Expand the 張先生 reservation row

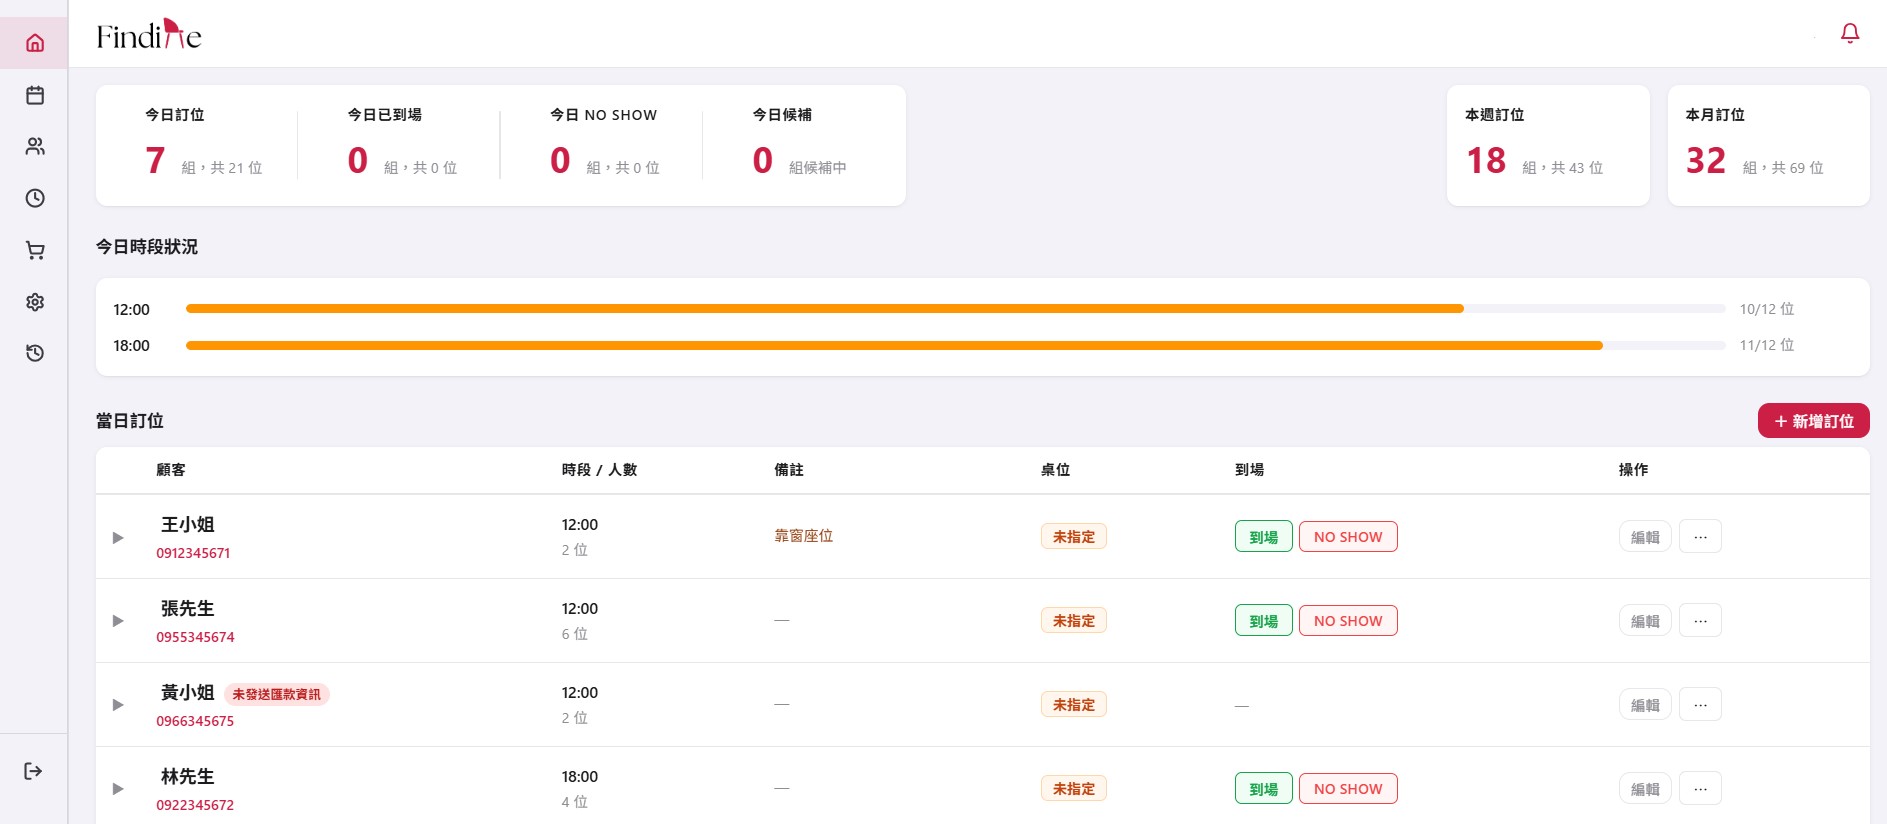(x=118, y=621)
